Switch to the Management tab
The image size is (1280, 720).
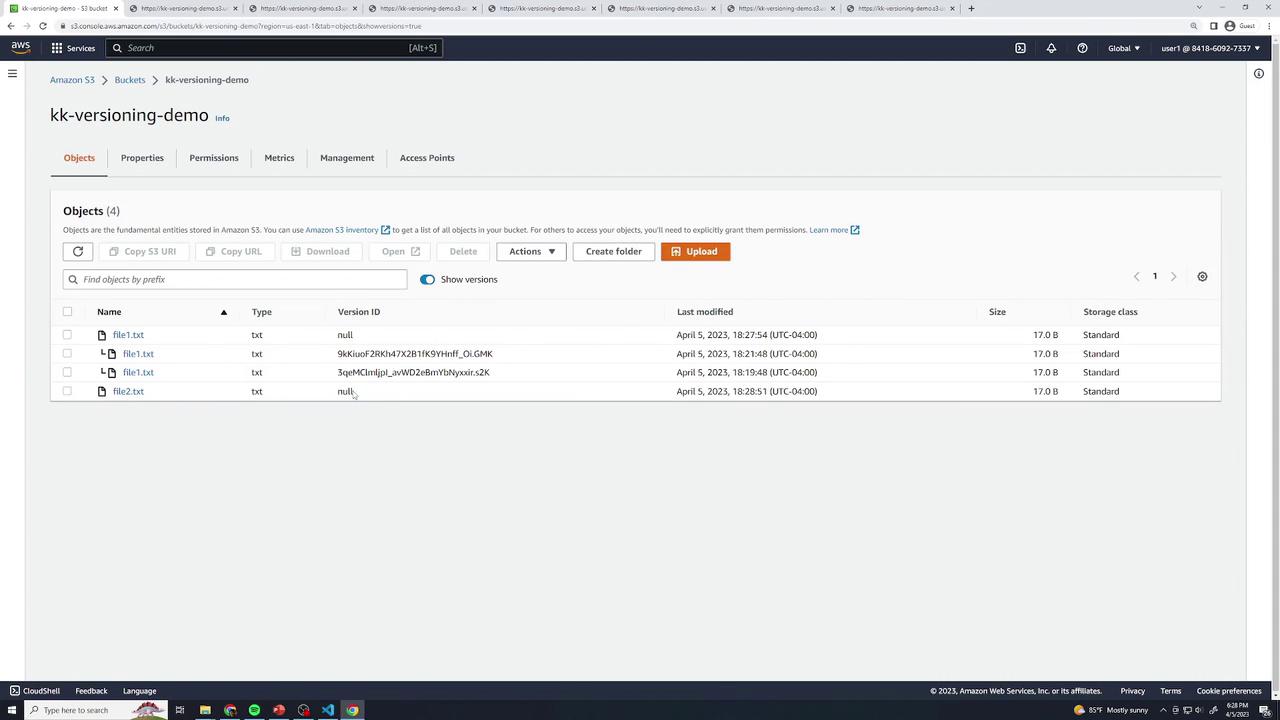(x=347, y=158)
